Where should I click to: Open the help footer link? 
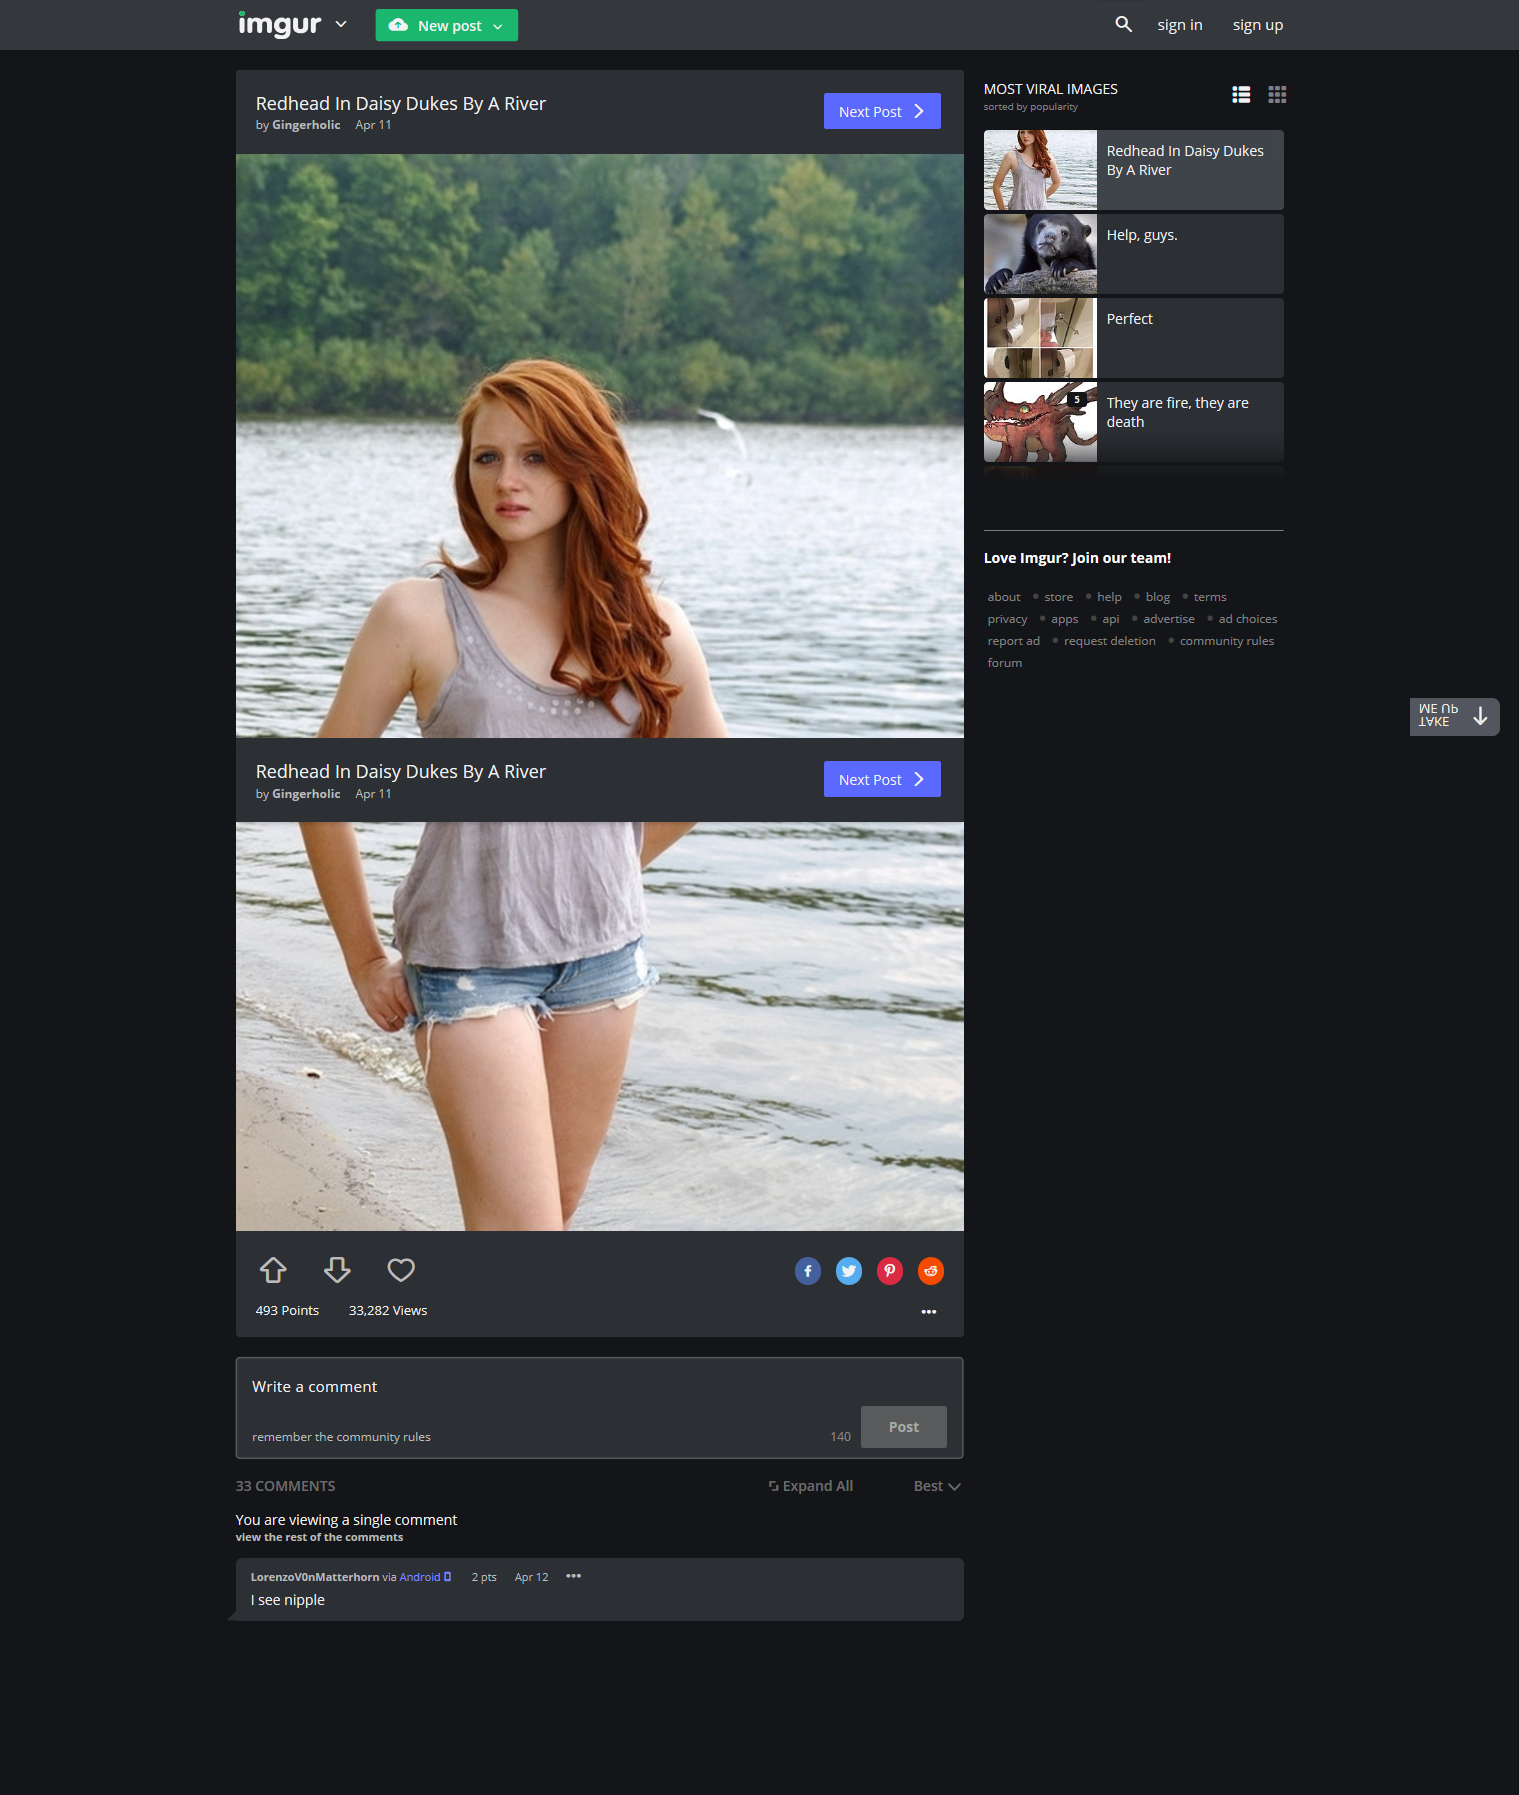[1109, 597]
